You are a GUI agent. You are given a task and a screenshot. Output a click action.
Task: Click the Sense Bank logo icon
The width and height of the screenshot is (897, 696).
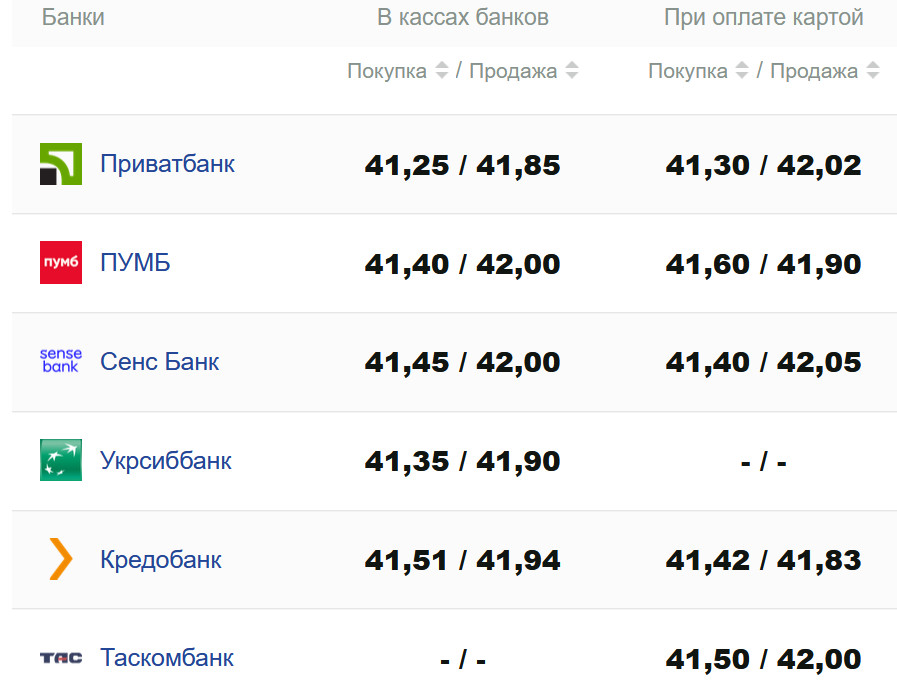point(61,361)
